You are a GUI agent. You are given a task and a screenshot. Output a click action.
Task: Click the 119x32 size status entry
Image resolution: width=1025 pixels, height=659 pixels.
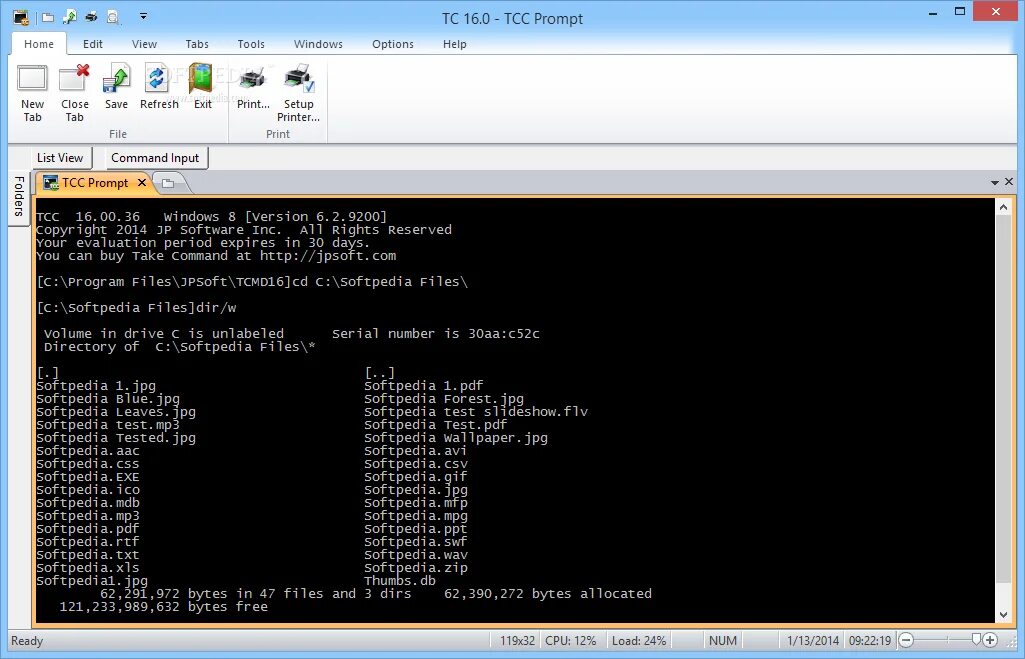(x=517, y=641)
